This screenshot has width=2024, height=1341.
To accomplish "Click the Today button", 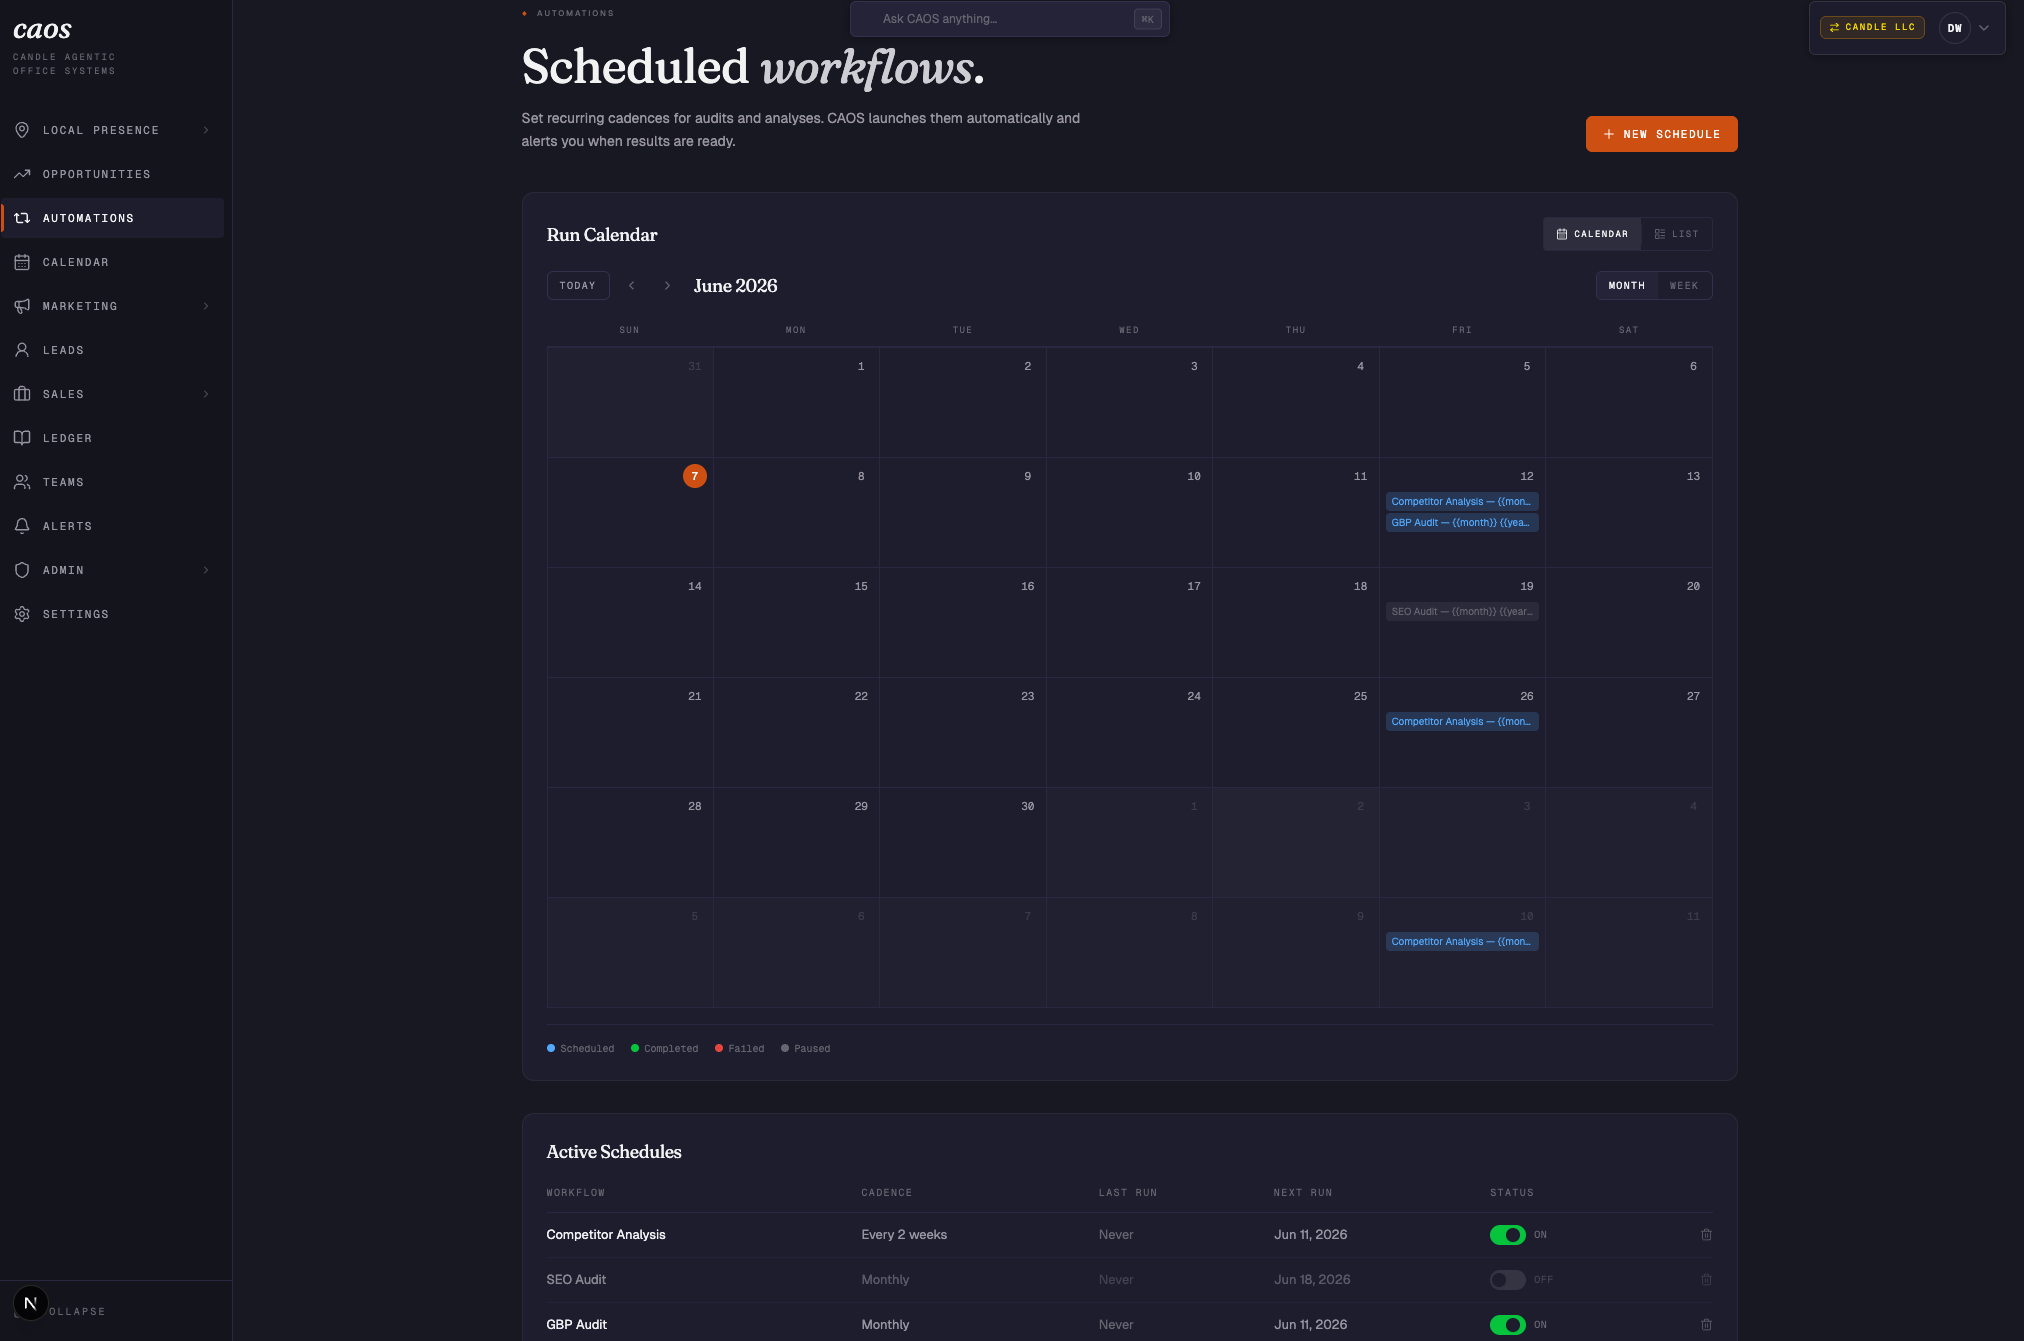I will [578, 286].
